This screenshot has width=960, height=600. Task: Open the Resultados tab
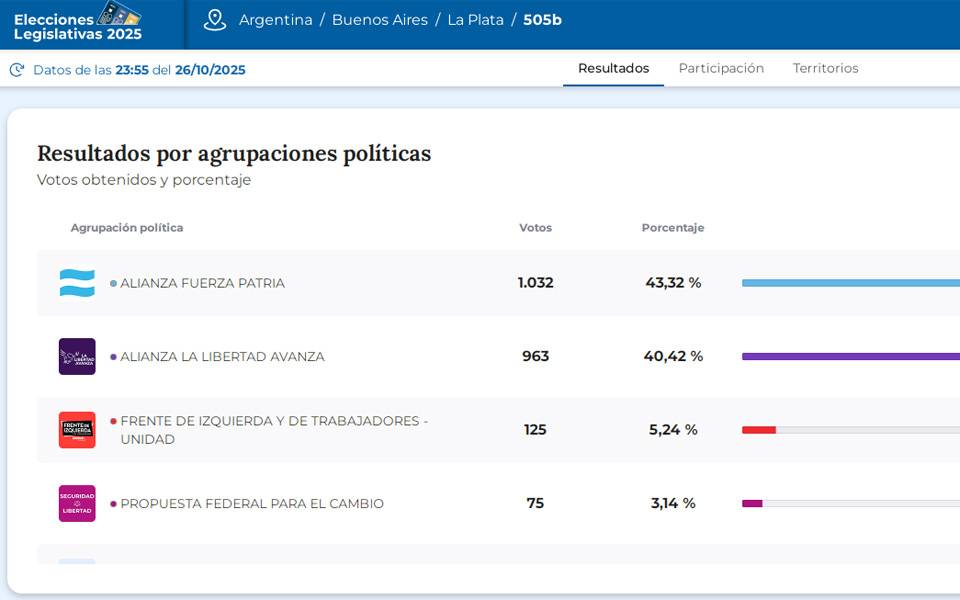point(613,68)
